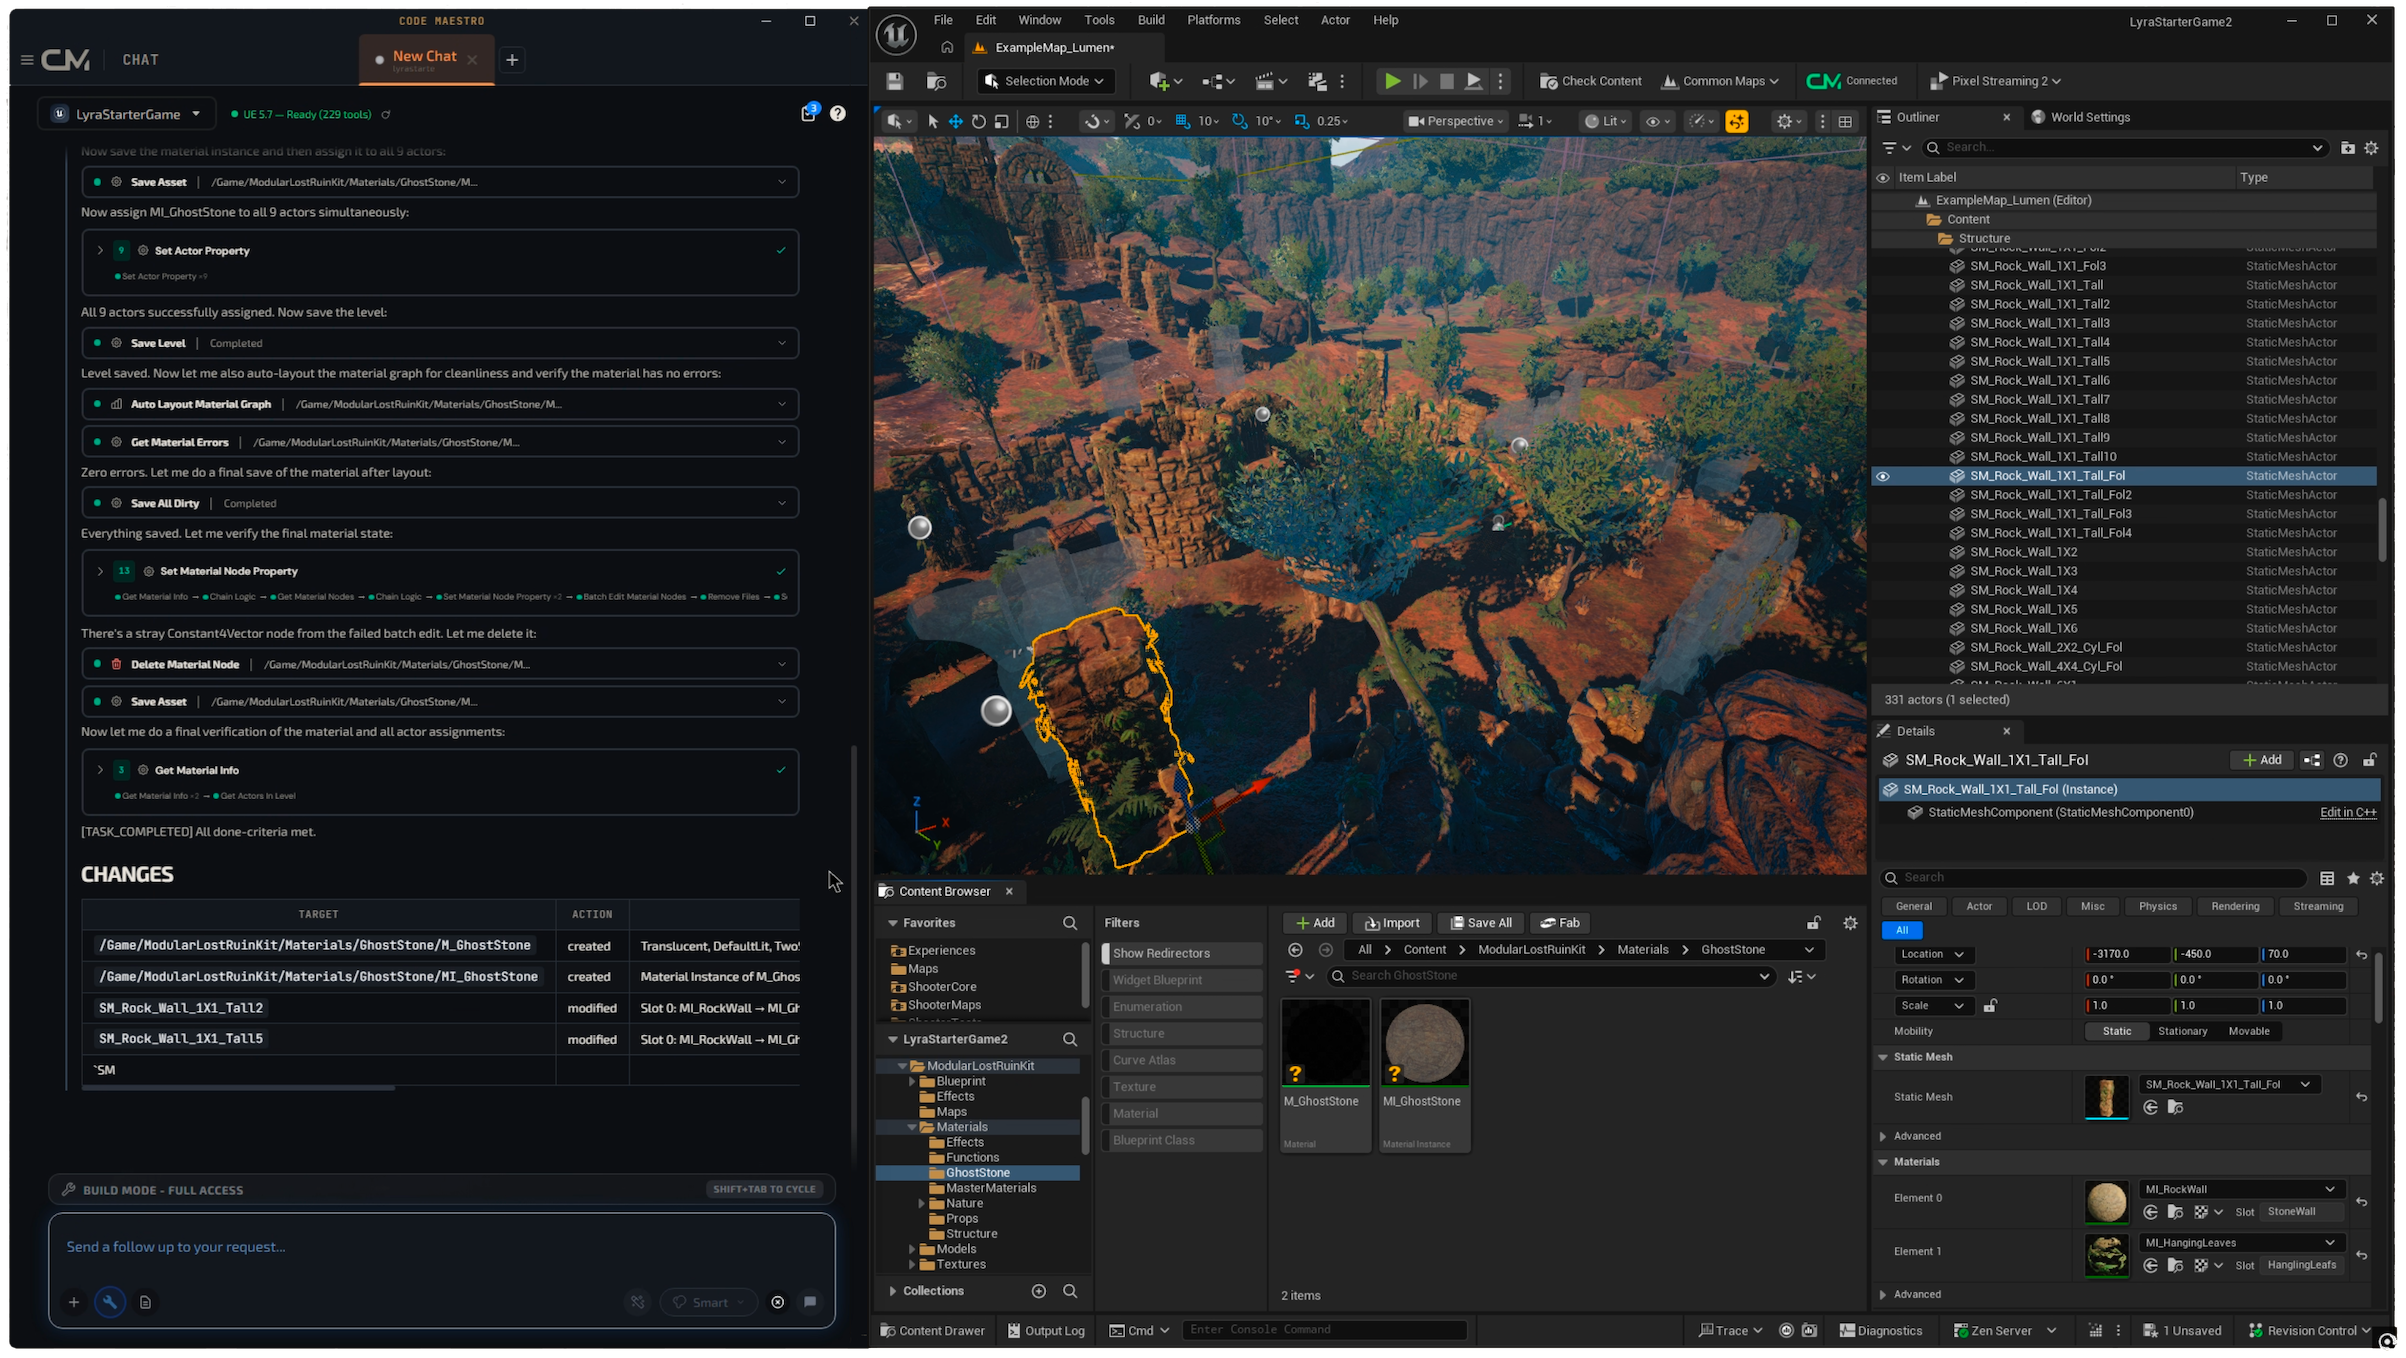
Task: Open the MI_HangingLeaves material dropdown
Action: point(2240,1243)
